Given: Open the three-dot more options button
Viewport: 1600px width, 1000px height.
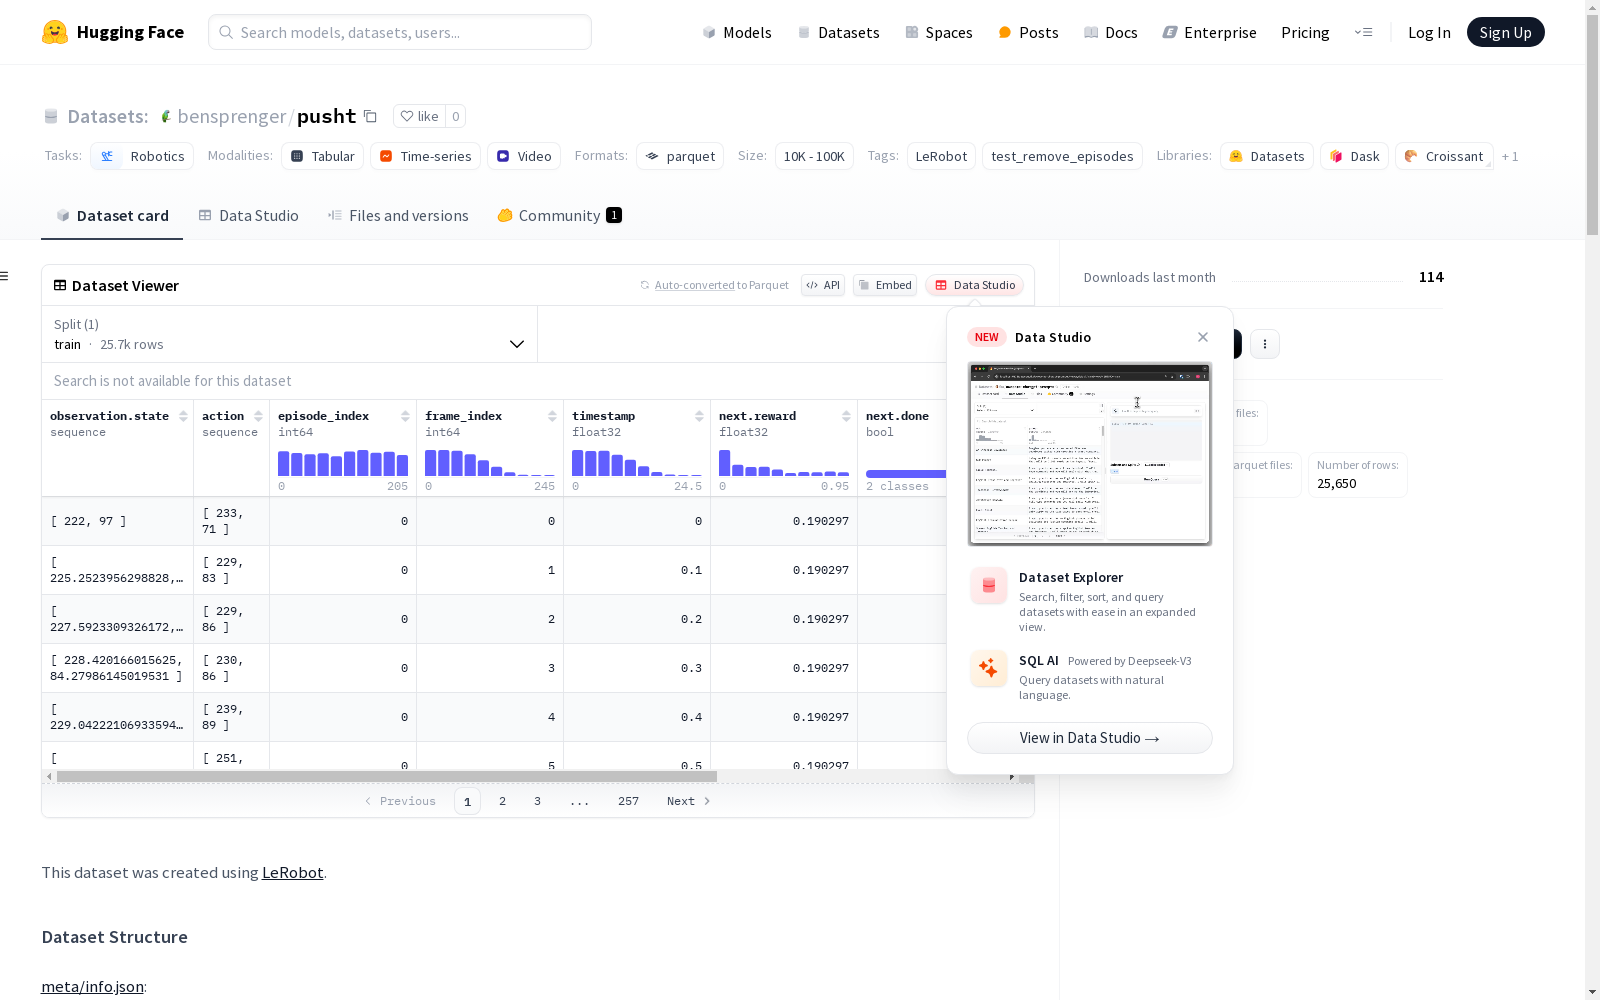Looking at the screenshot, I should [x=1265, y=344].
